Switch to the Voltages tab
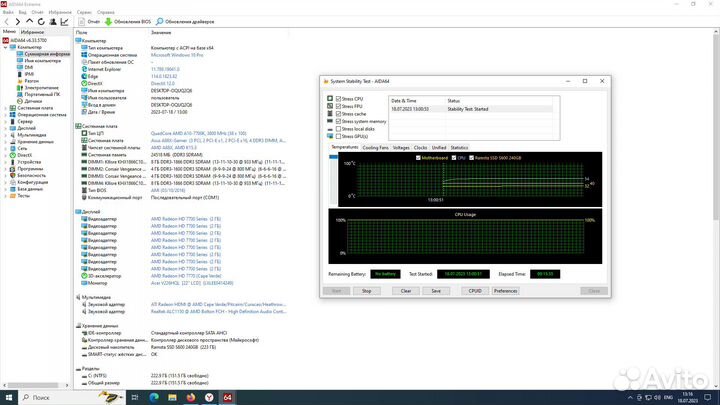This screenshot has width=720, height=405. 401,147
